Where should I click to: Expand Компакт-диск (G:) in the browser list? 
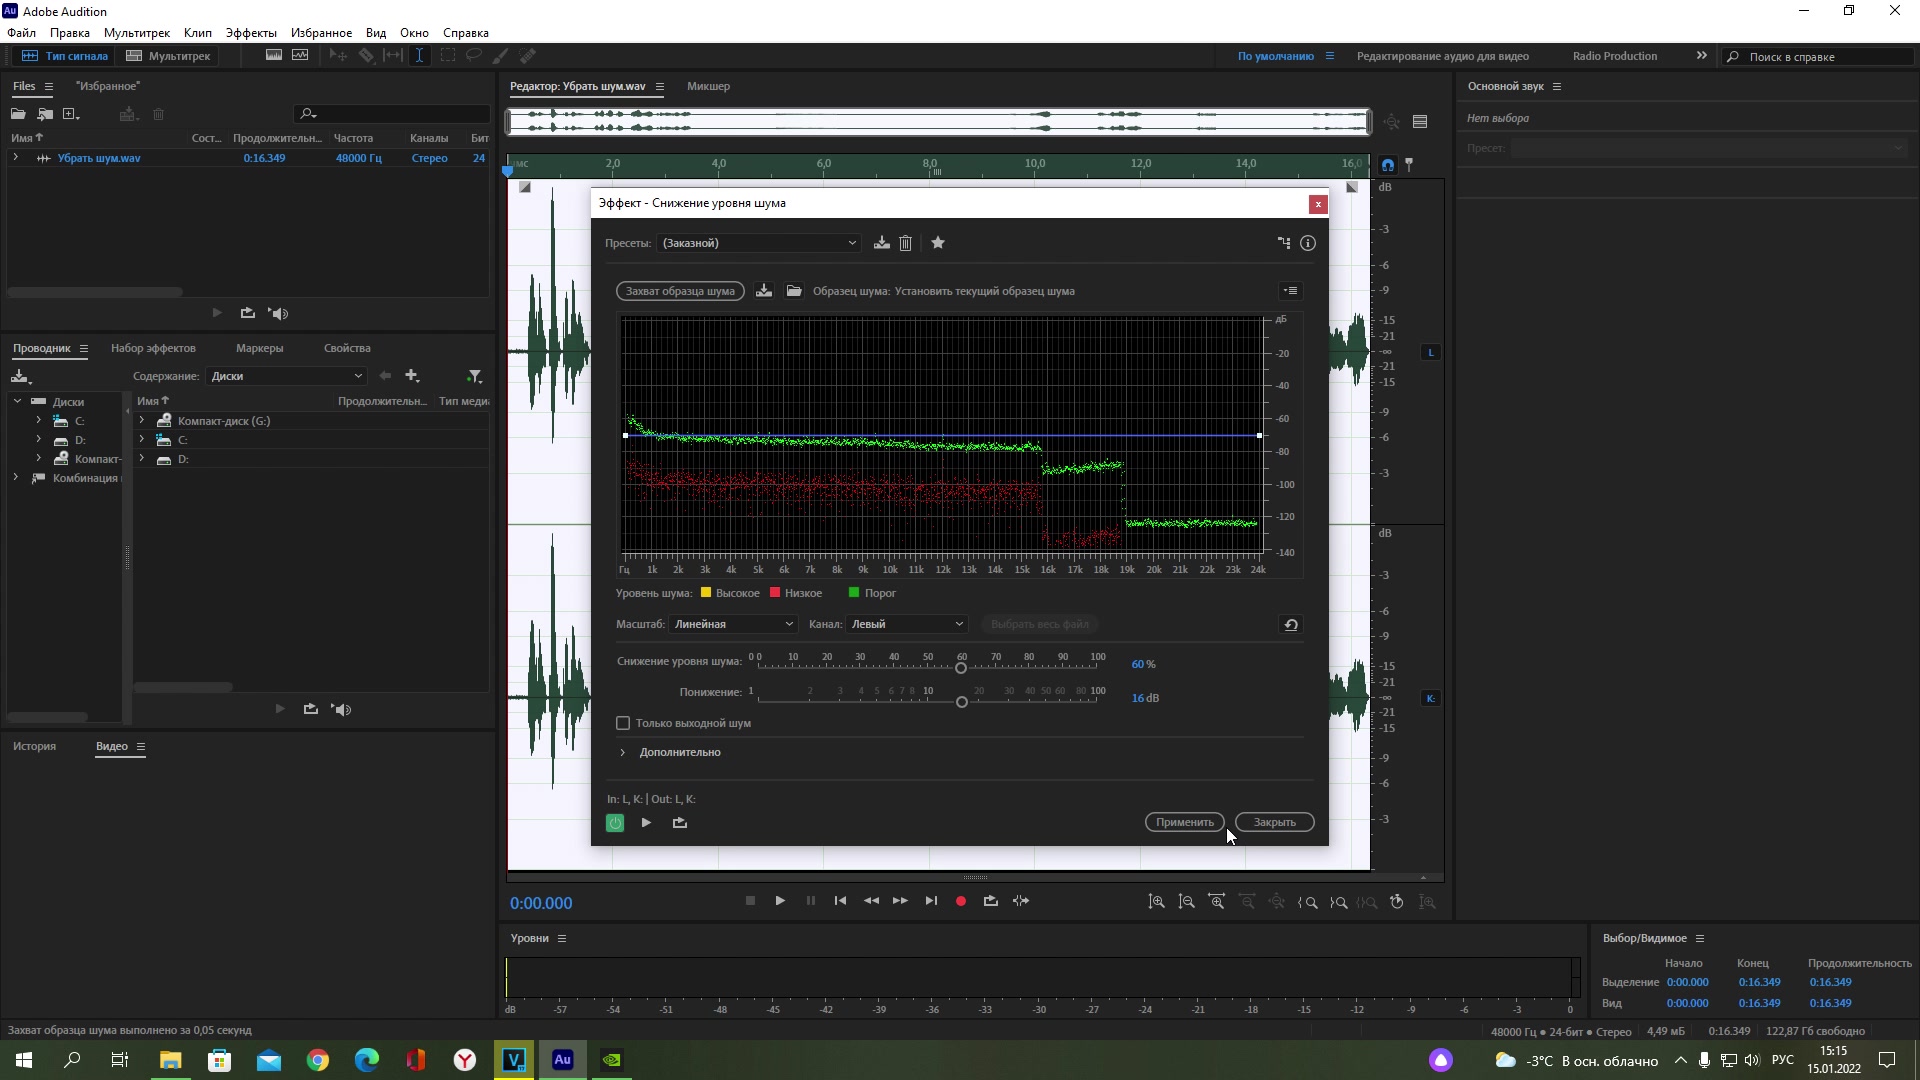[142, 421]
